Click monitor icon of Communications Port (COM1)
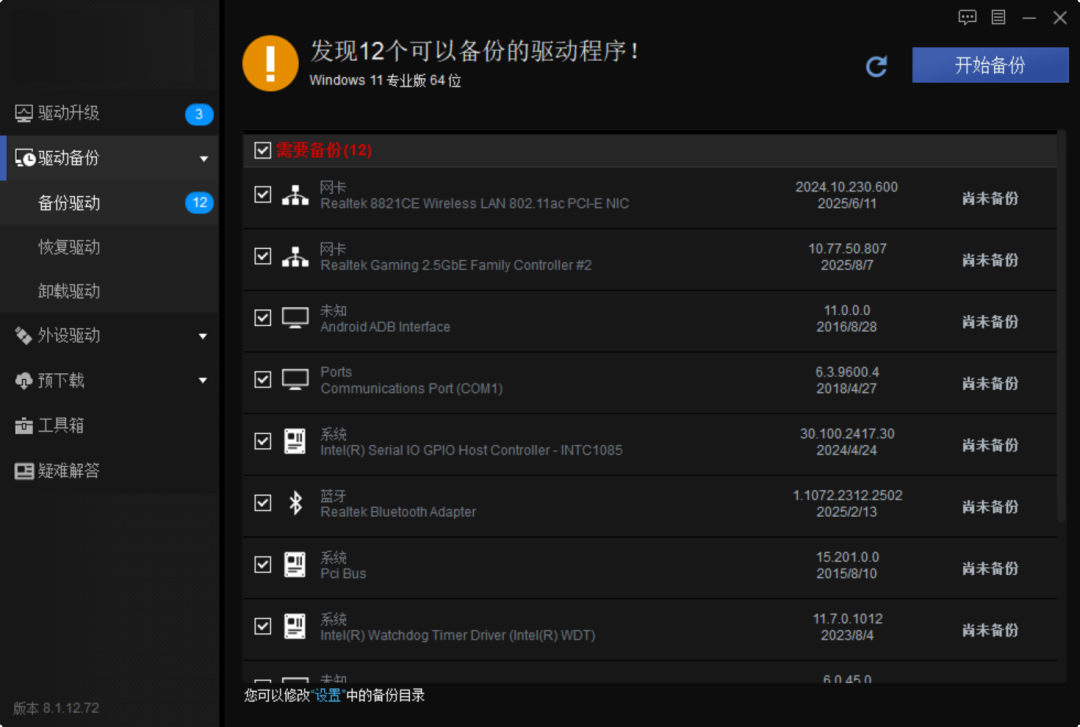The height and width of the screenshot is (727, 1080). pos(295,380)
